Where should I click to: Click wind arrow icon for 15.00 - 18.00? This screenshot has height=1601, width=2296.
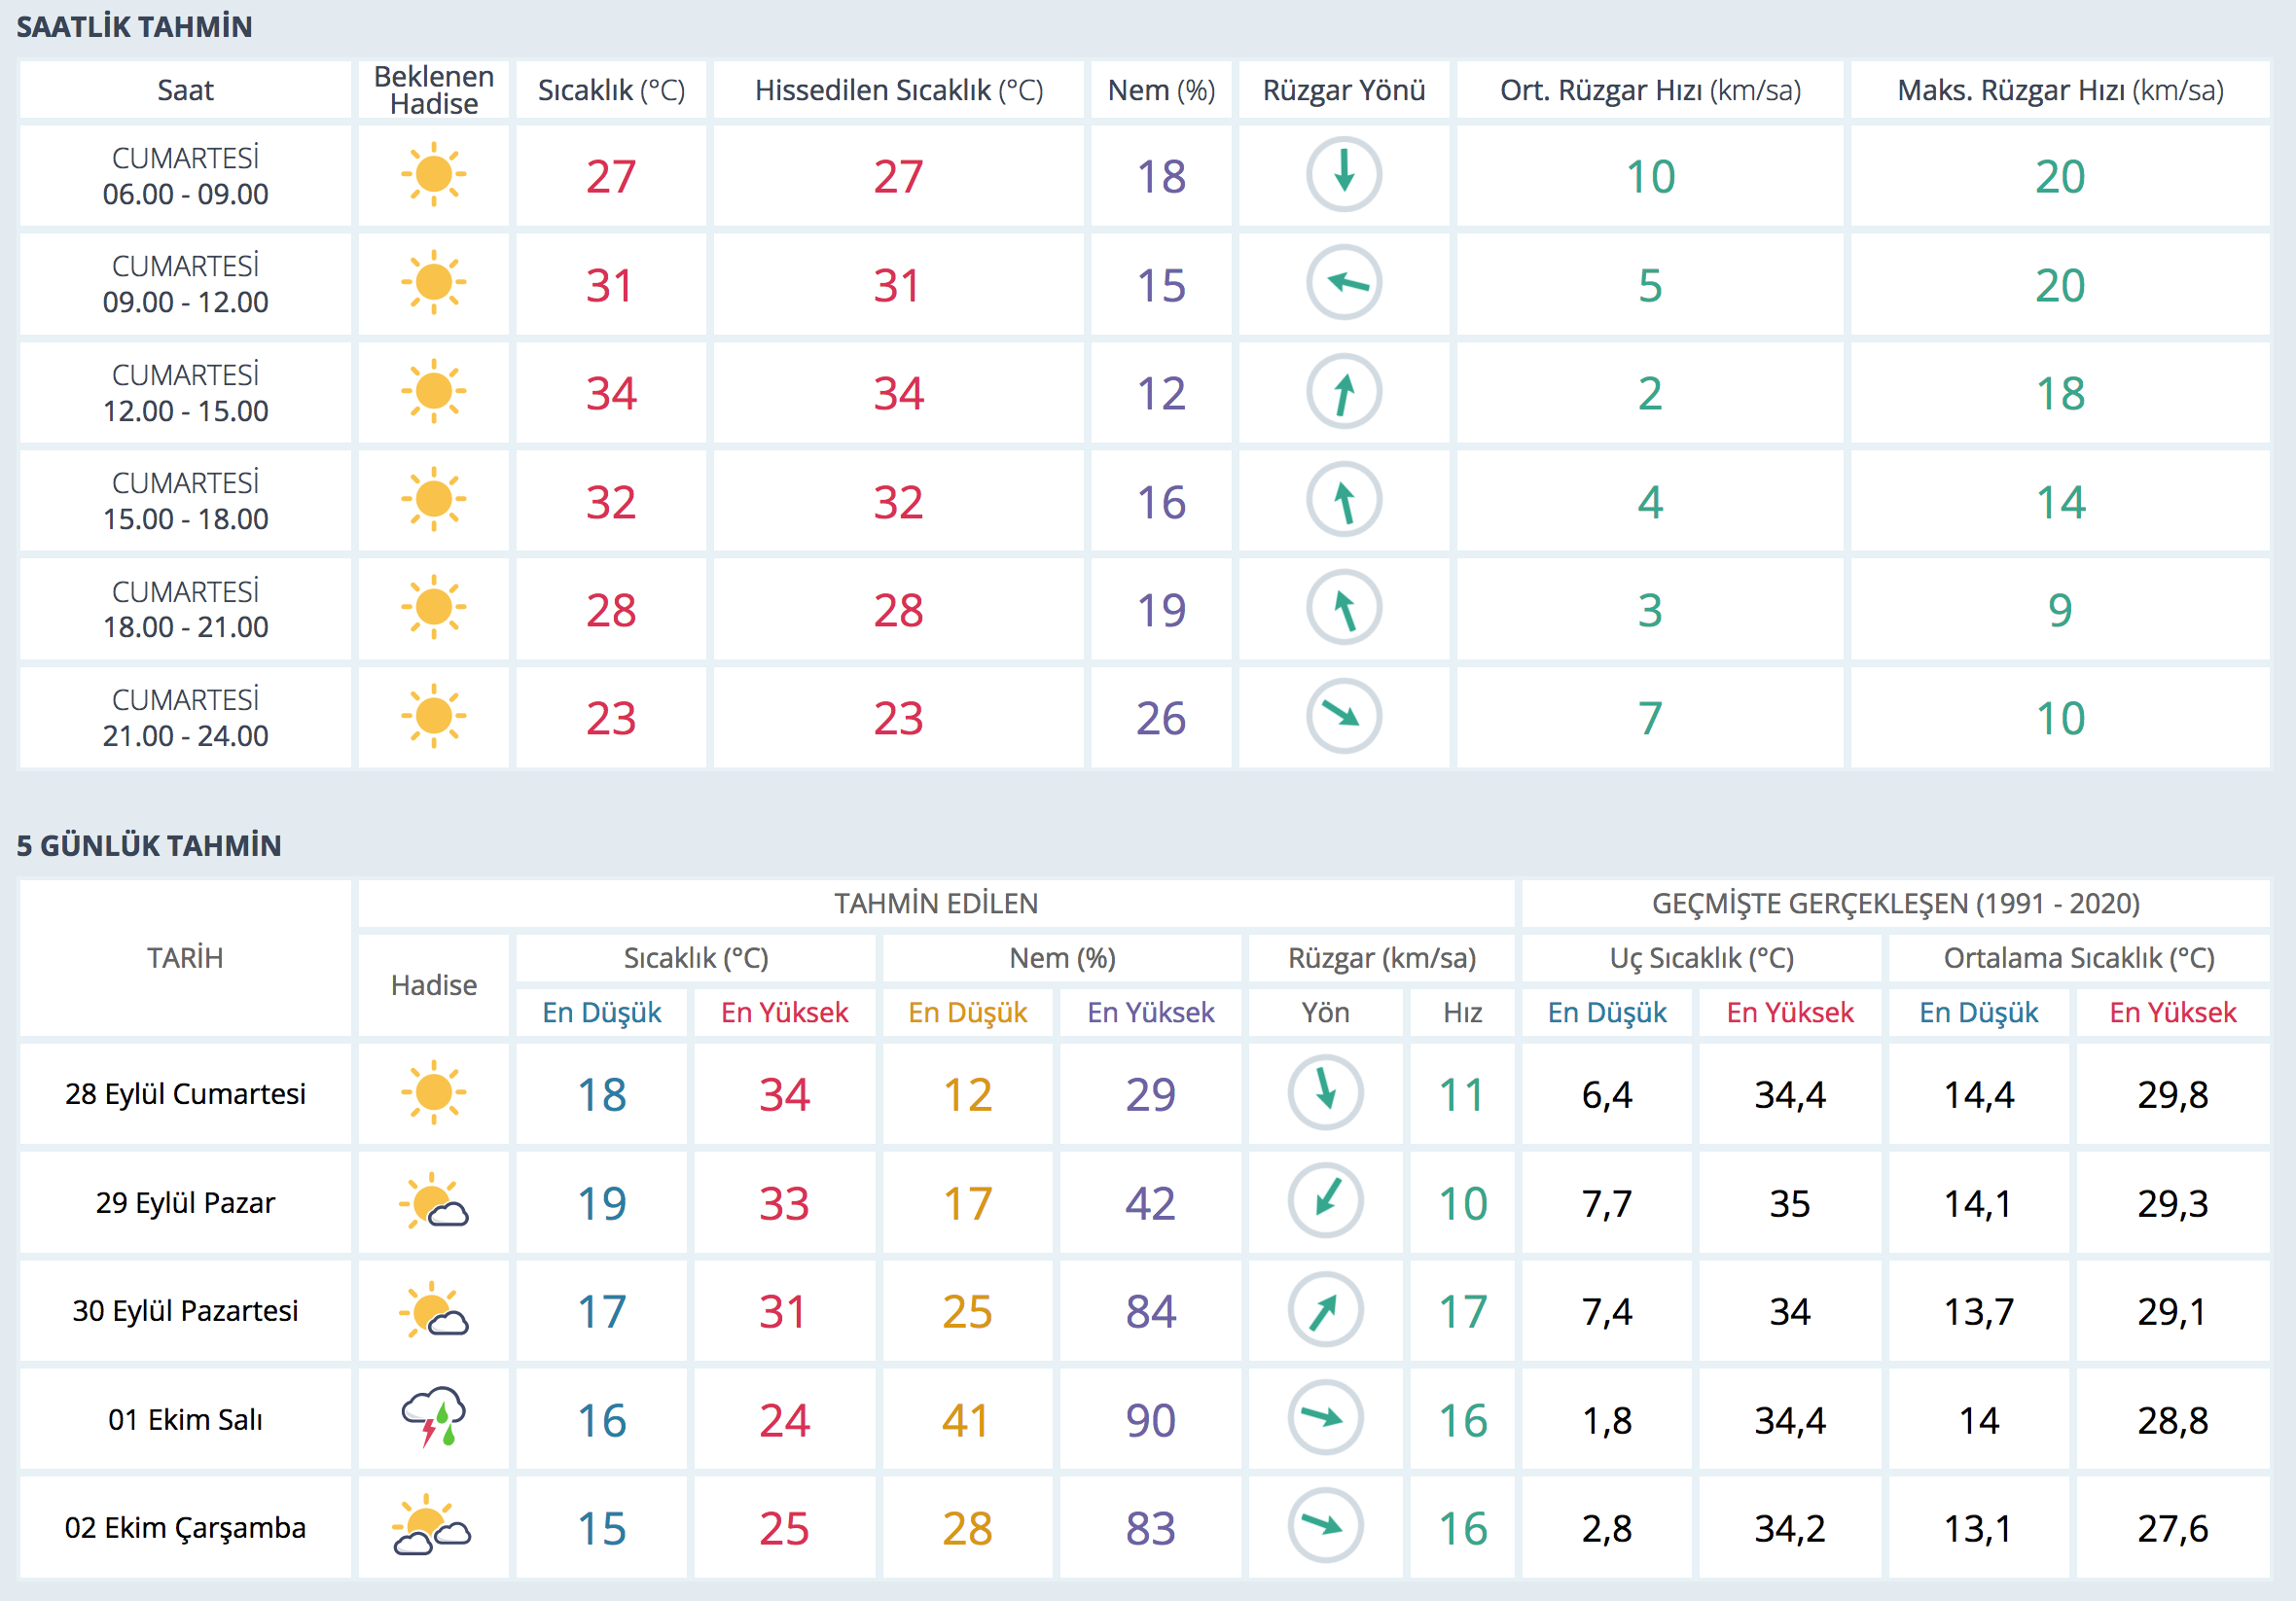(x=1343, y=500)
